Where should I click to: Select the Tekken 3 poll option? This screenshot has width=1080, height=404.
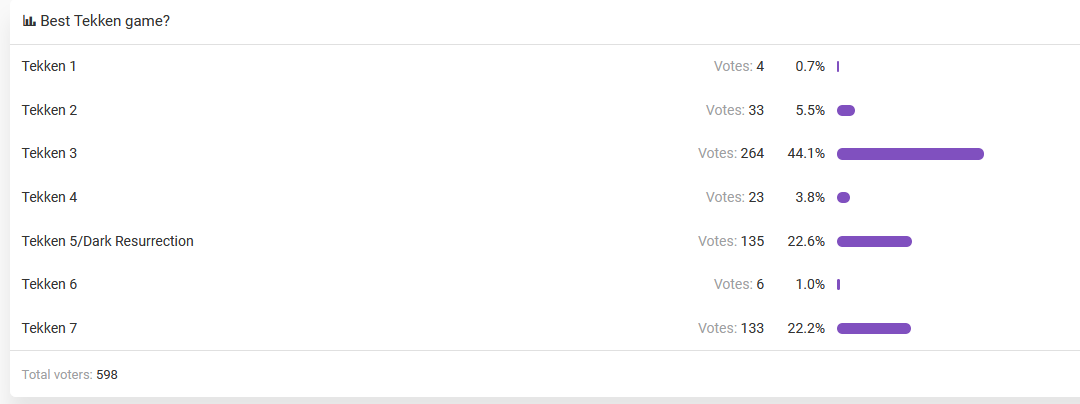point(50,153)
